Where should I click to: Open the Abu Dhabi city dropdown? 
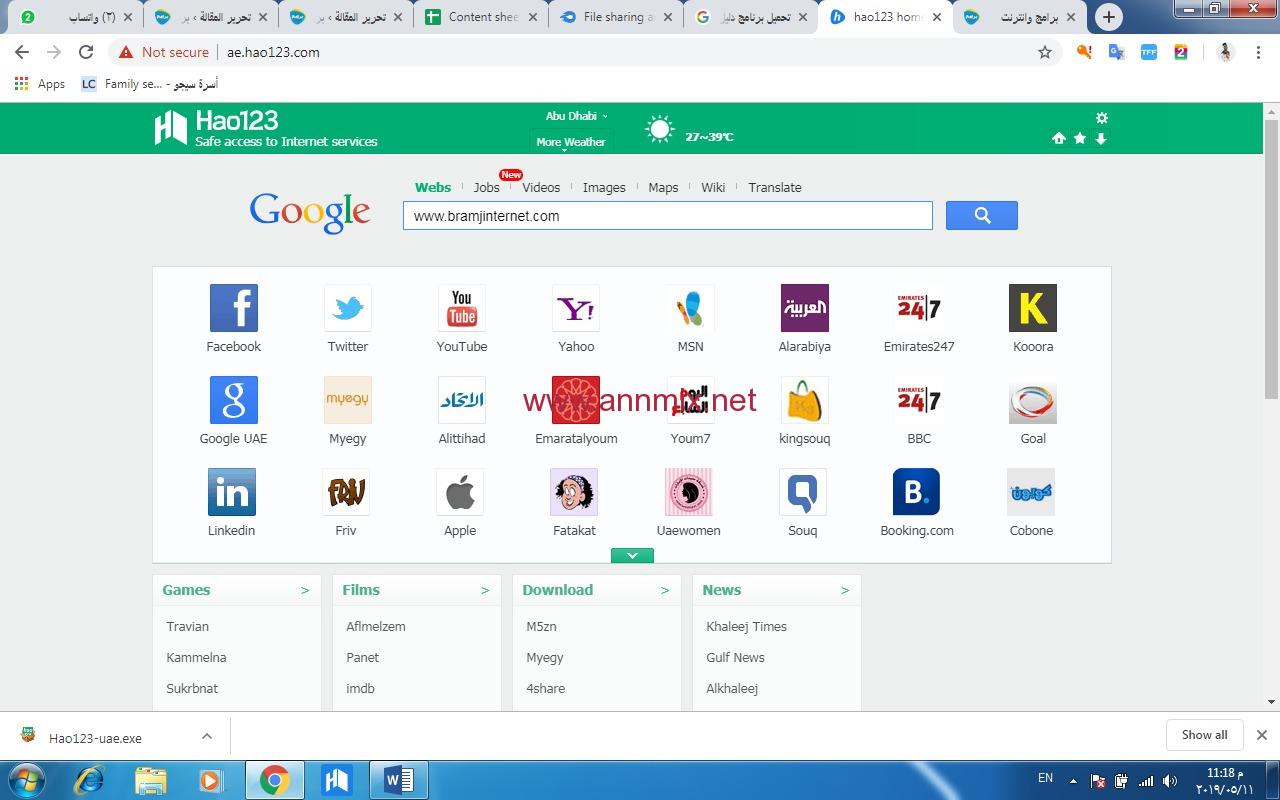576,116
